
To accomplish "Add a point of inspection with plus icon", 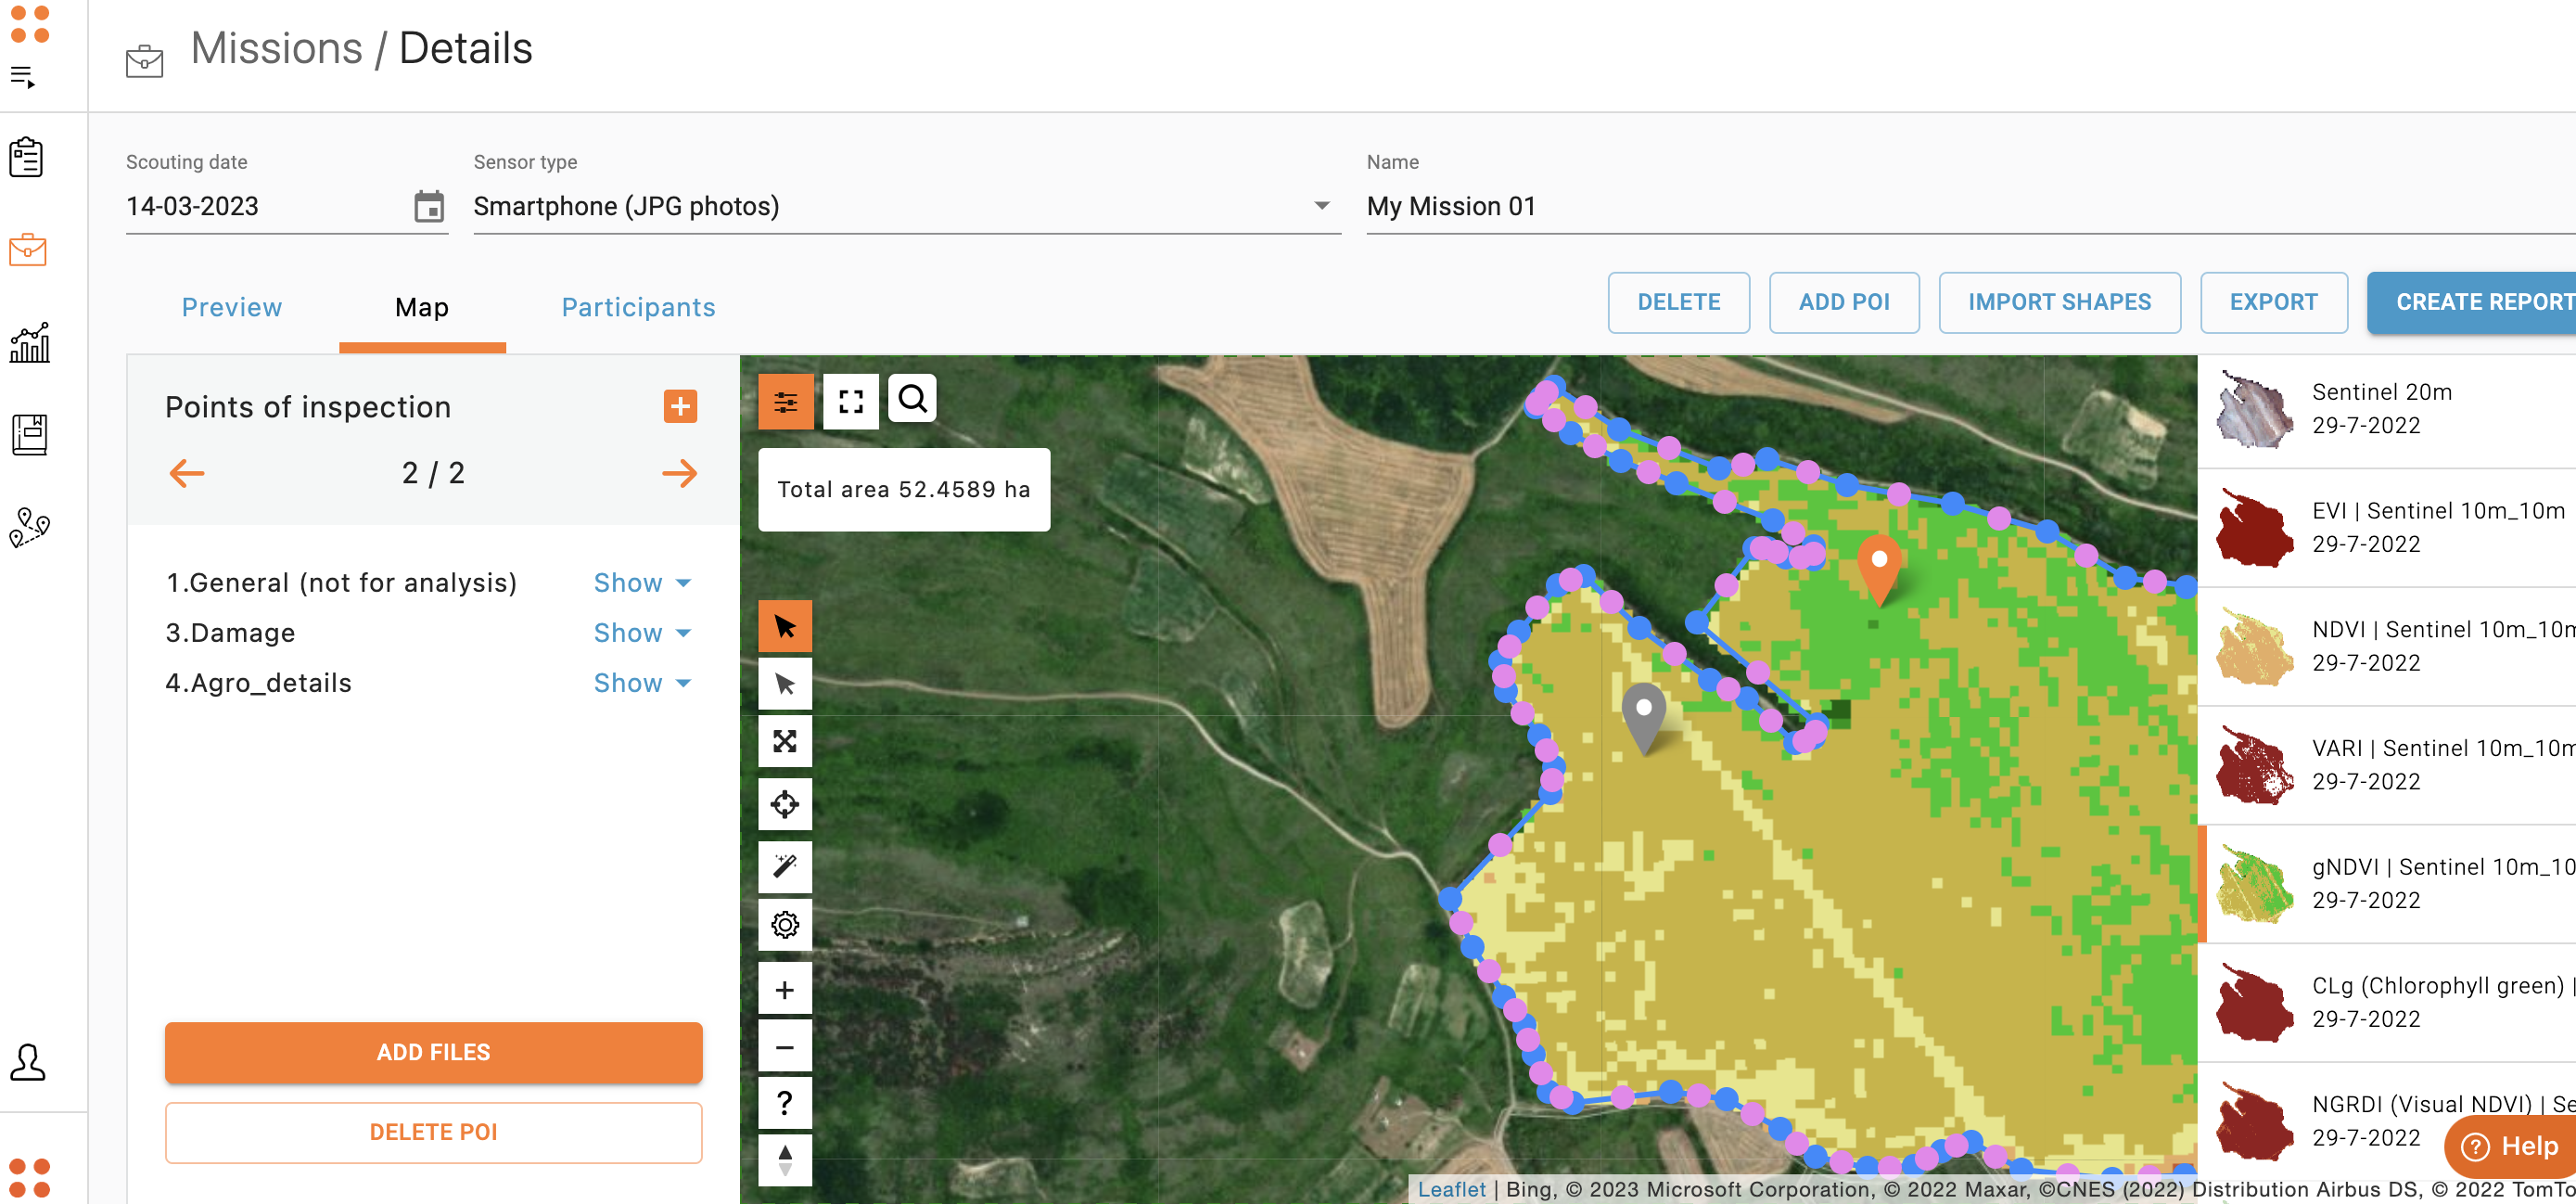I will pyautogui.click(x=680, y=406).
